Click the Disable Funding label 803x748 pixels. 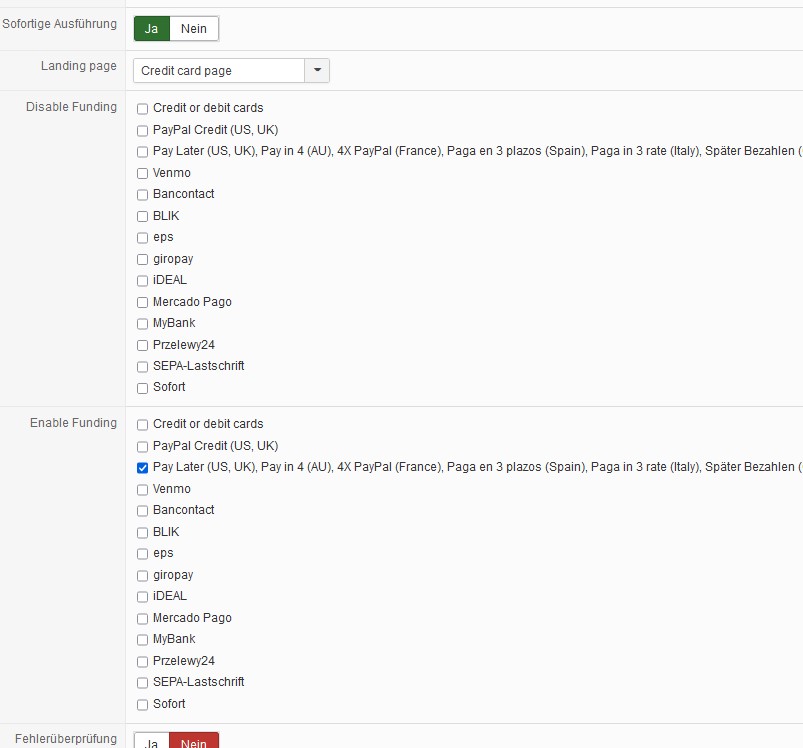pyautogui.click(x=71, y=107)
